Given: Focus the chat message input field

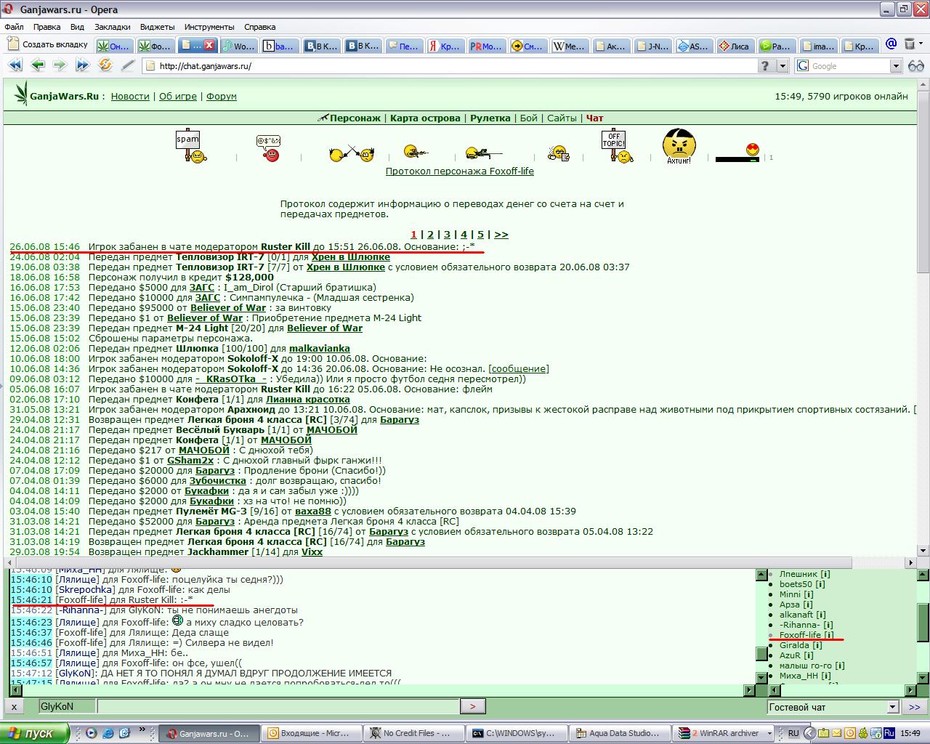Looking at the screenshot, I should tap(278, 707).
